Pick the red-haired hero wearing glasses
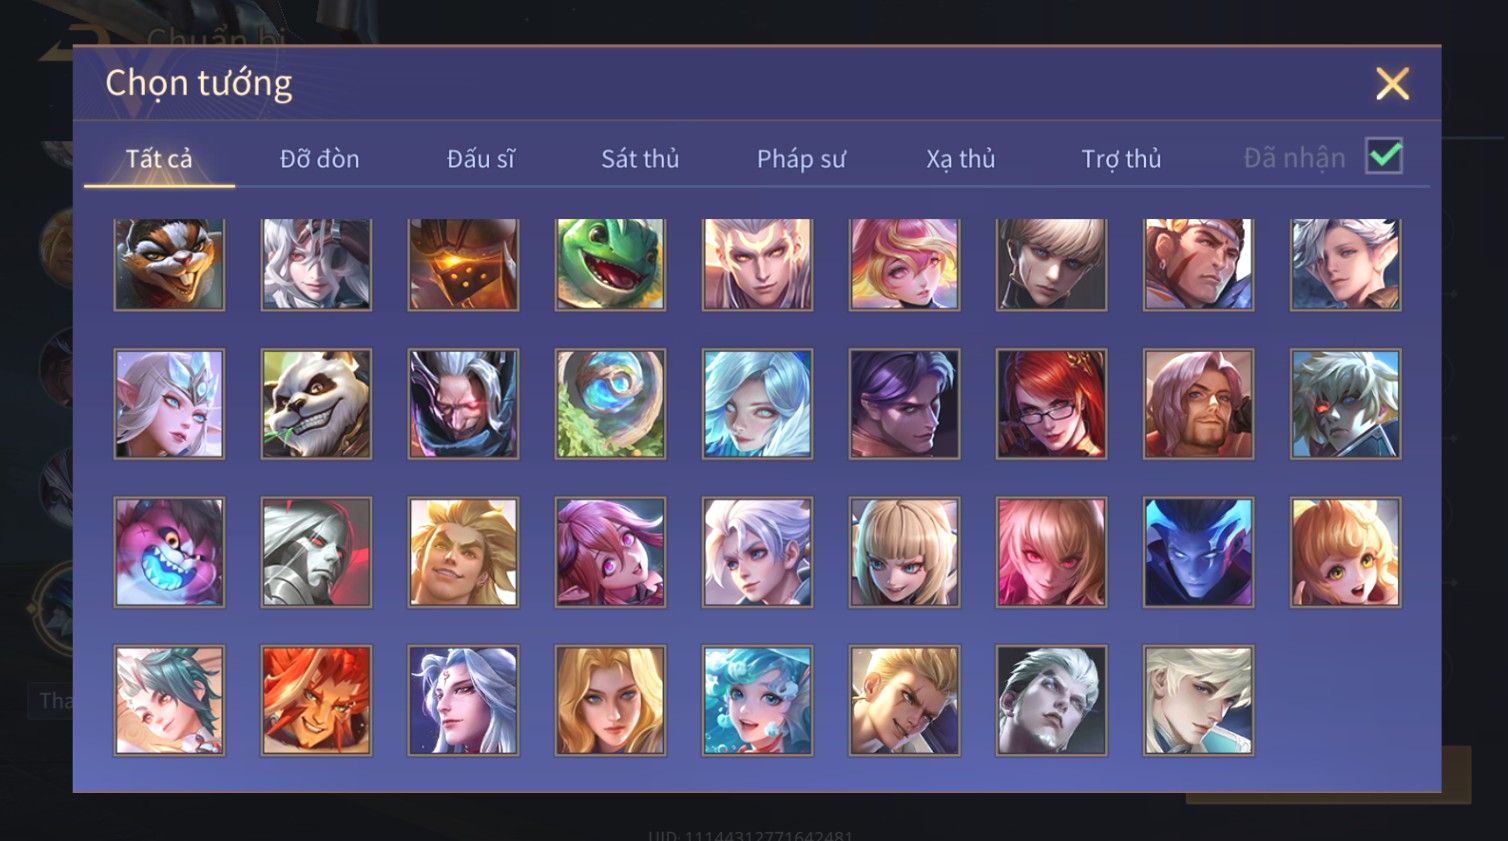This screenshot has height=841, width=1508. 1051,404
